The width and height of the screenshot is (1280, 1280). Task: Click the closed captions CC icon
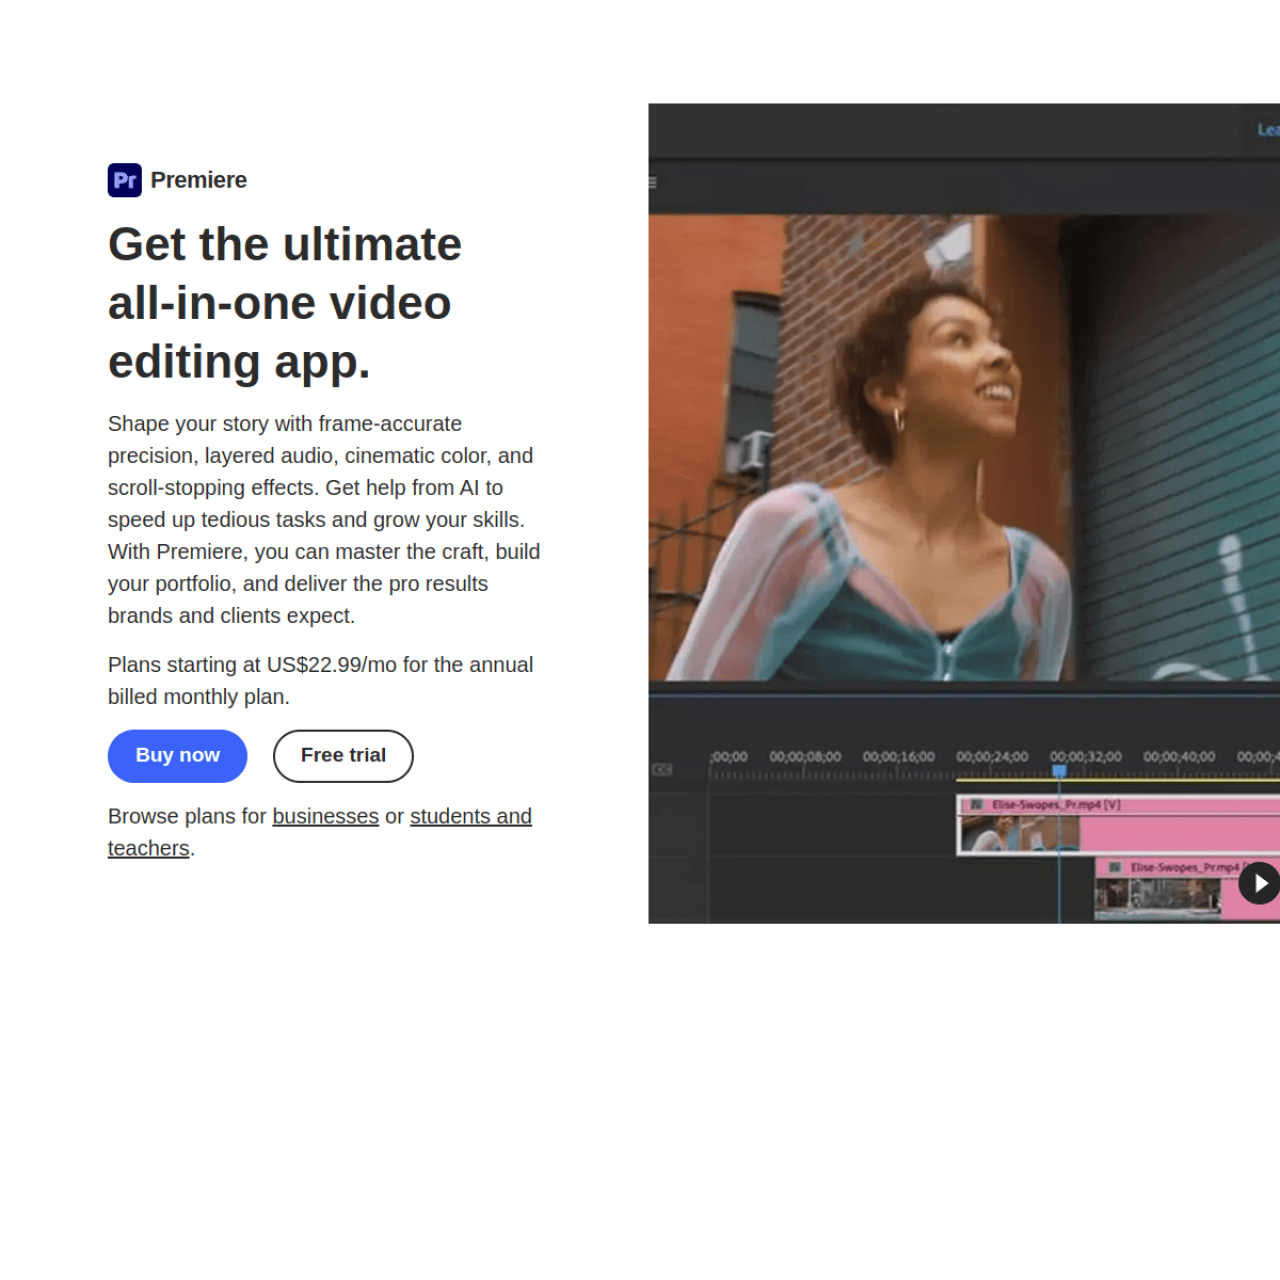(x=662, y=770)
